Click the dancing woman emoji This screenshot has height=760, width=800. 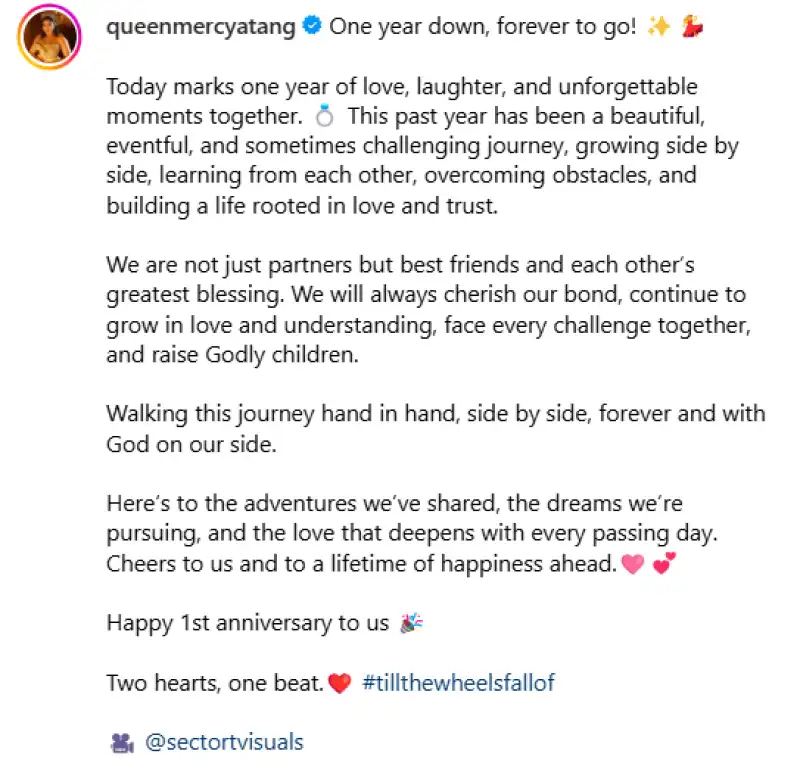pyautogui.click(x=692, y=27)
